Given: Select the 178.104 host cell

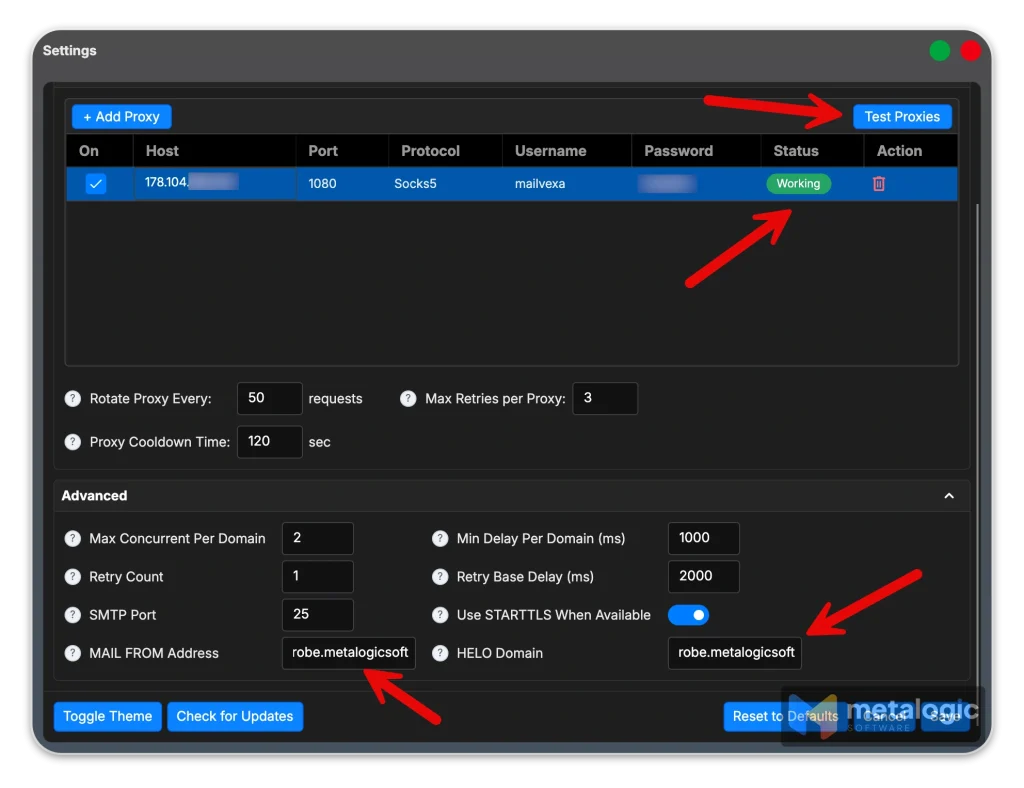Looking at the screenshot, I should (215, 183).
